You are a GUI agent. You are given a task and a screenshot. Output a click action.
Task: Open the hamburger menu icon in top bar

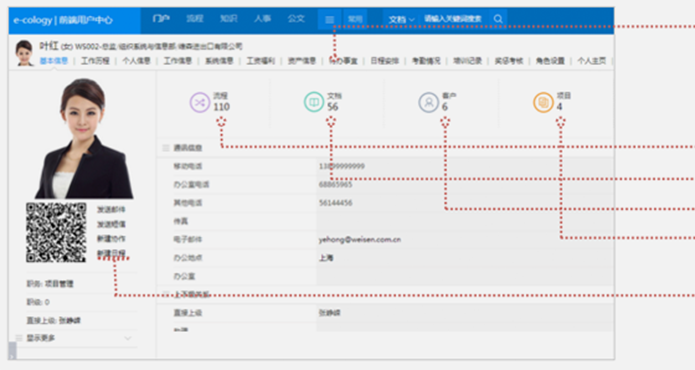tap(329, 19)
